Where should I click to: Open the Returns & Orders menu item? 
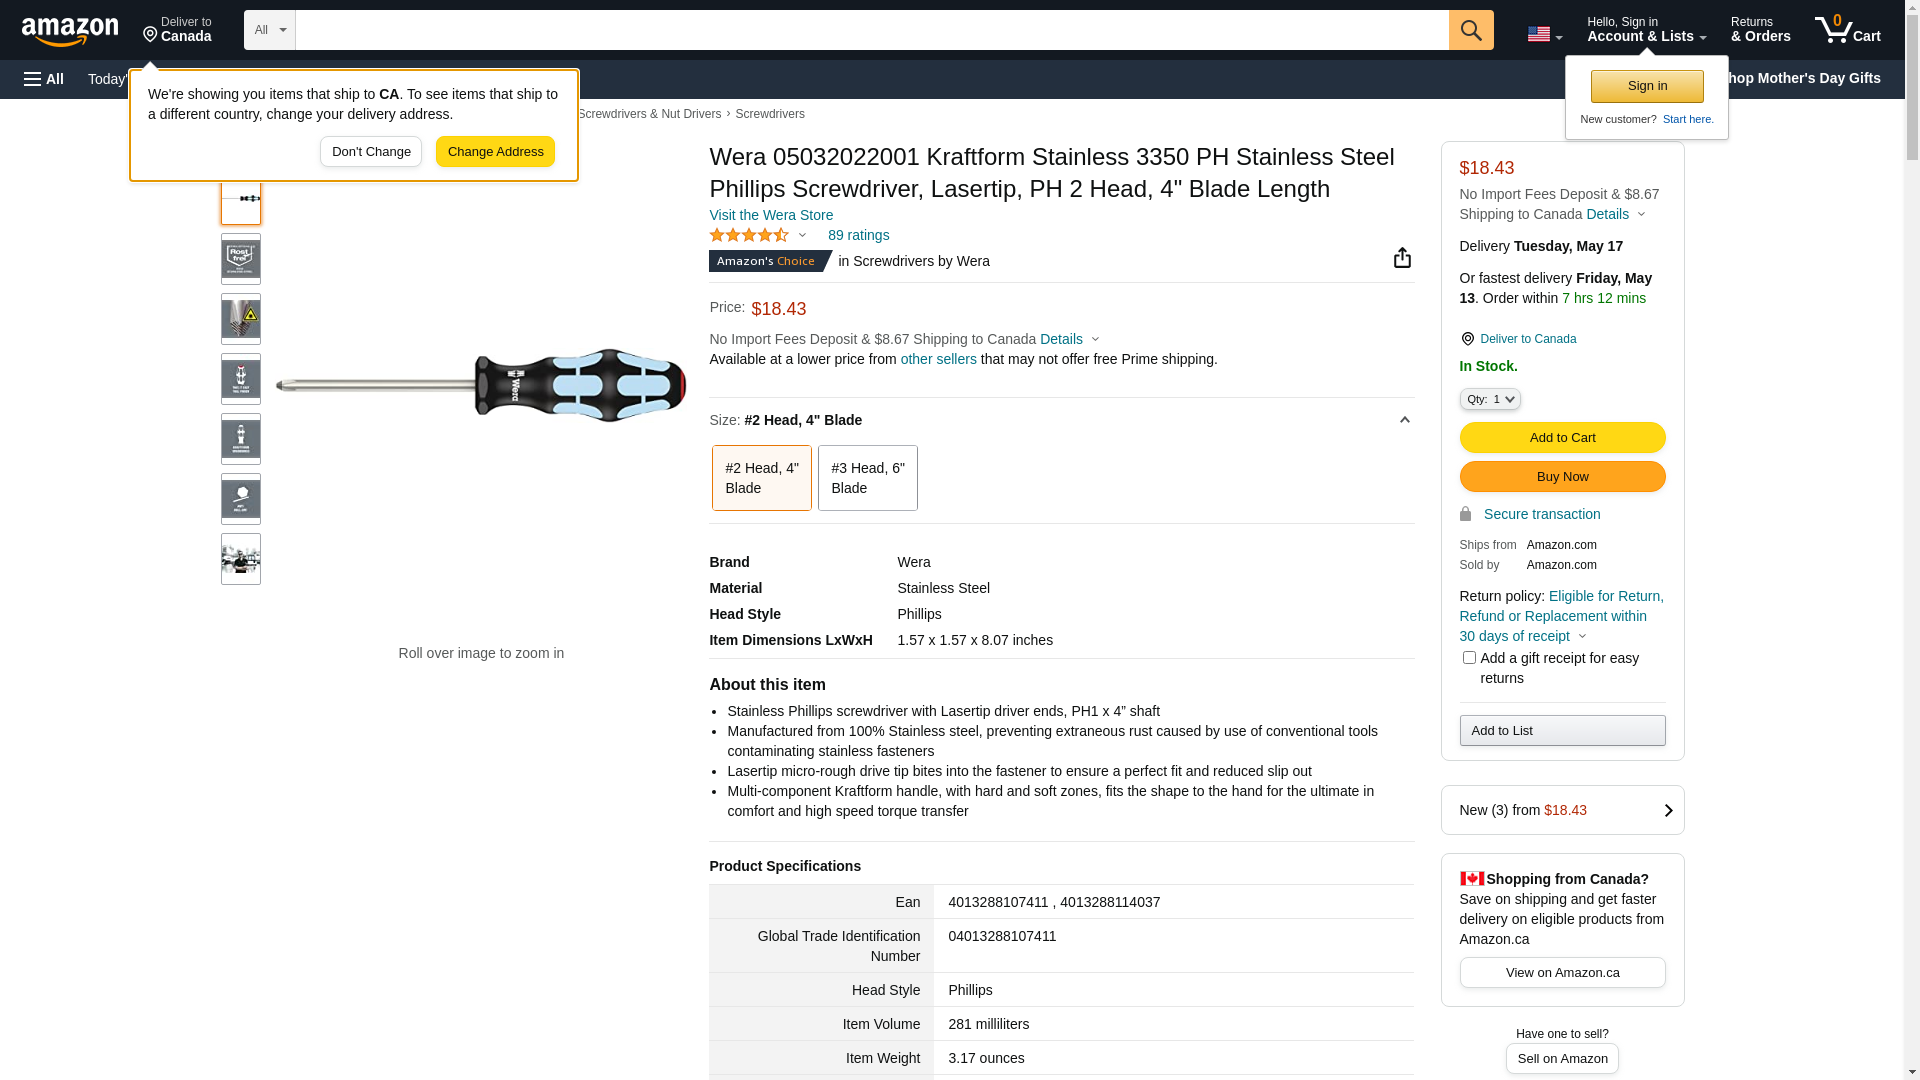(x=1760, y=30)
